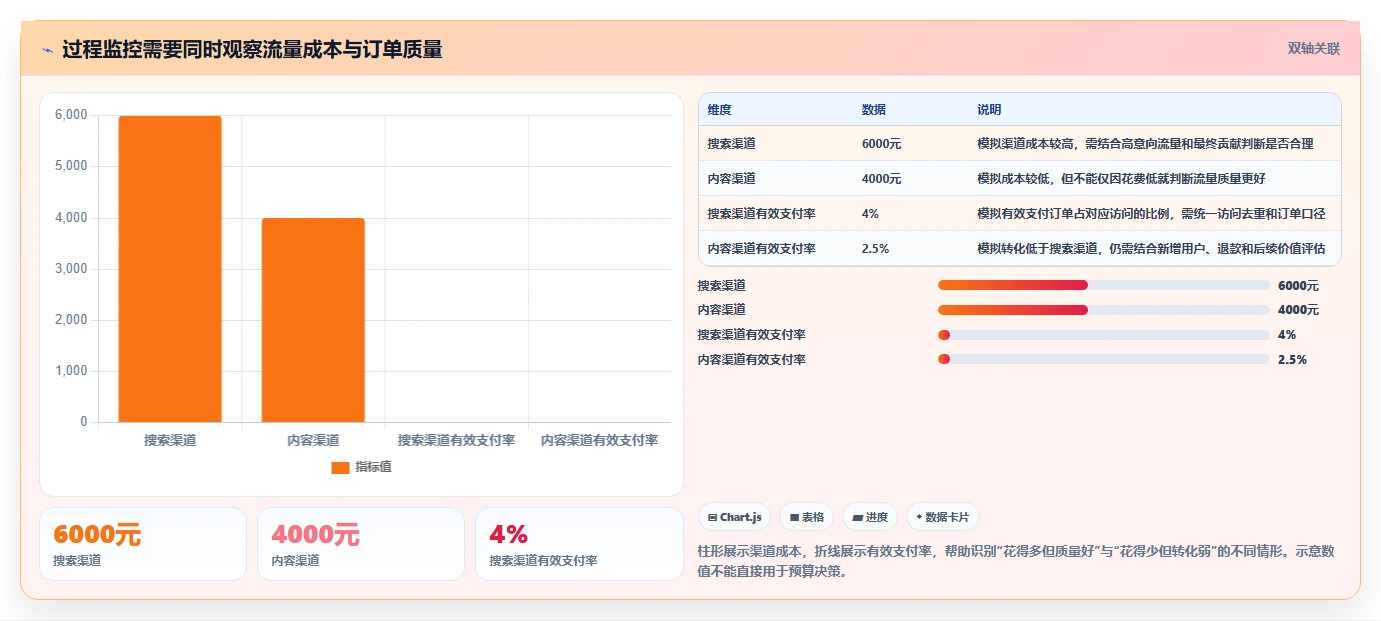Click the 搜索渠道 6000元 progress bar

pos(1104,285)
